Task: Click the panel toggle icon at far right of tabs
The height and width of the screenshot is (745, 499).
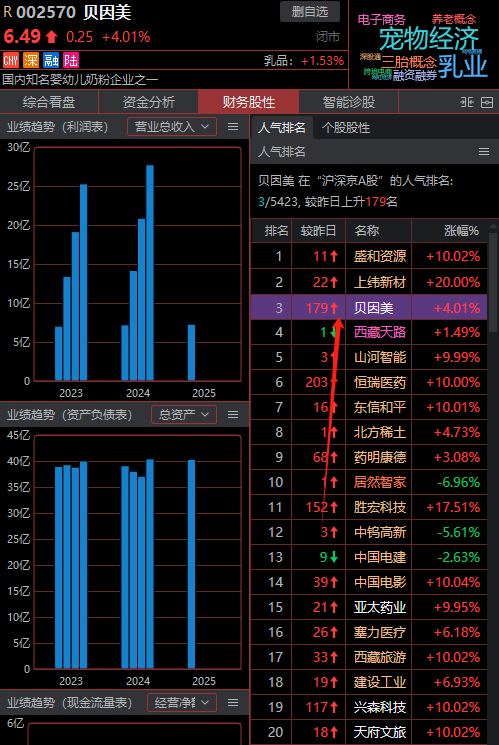Action: pos(487,102)
